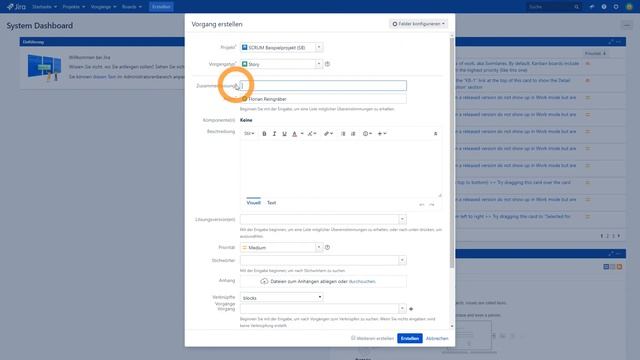The height and width of the screenshot is (360, 640).
Task: Open the Verknüpfte Vorgänge blocks dropdown
Action: 282,298
